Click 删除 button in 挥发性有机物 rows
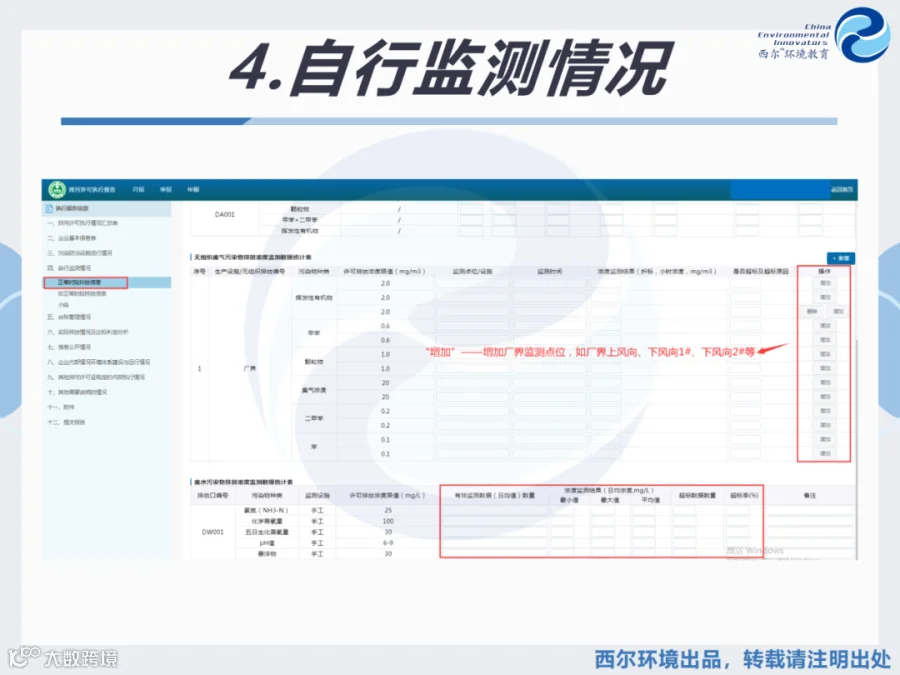900x675 pixels. click(812, 312)
